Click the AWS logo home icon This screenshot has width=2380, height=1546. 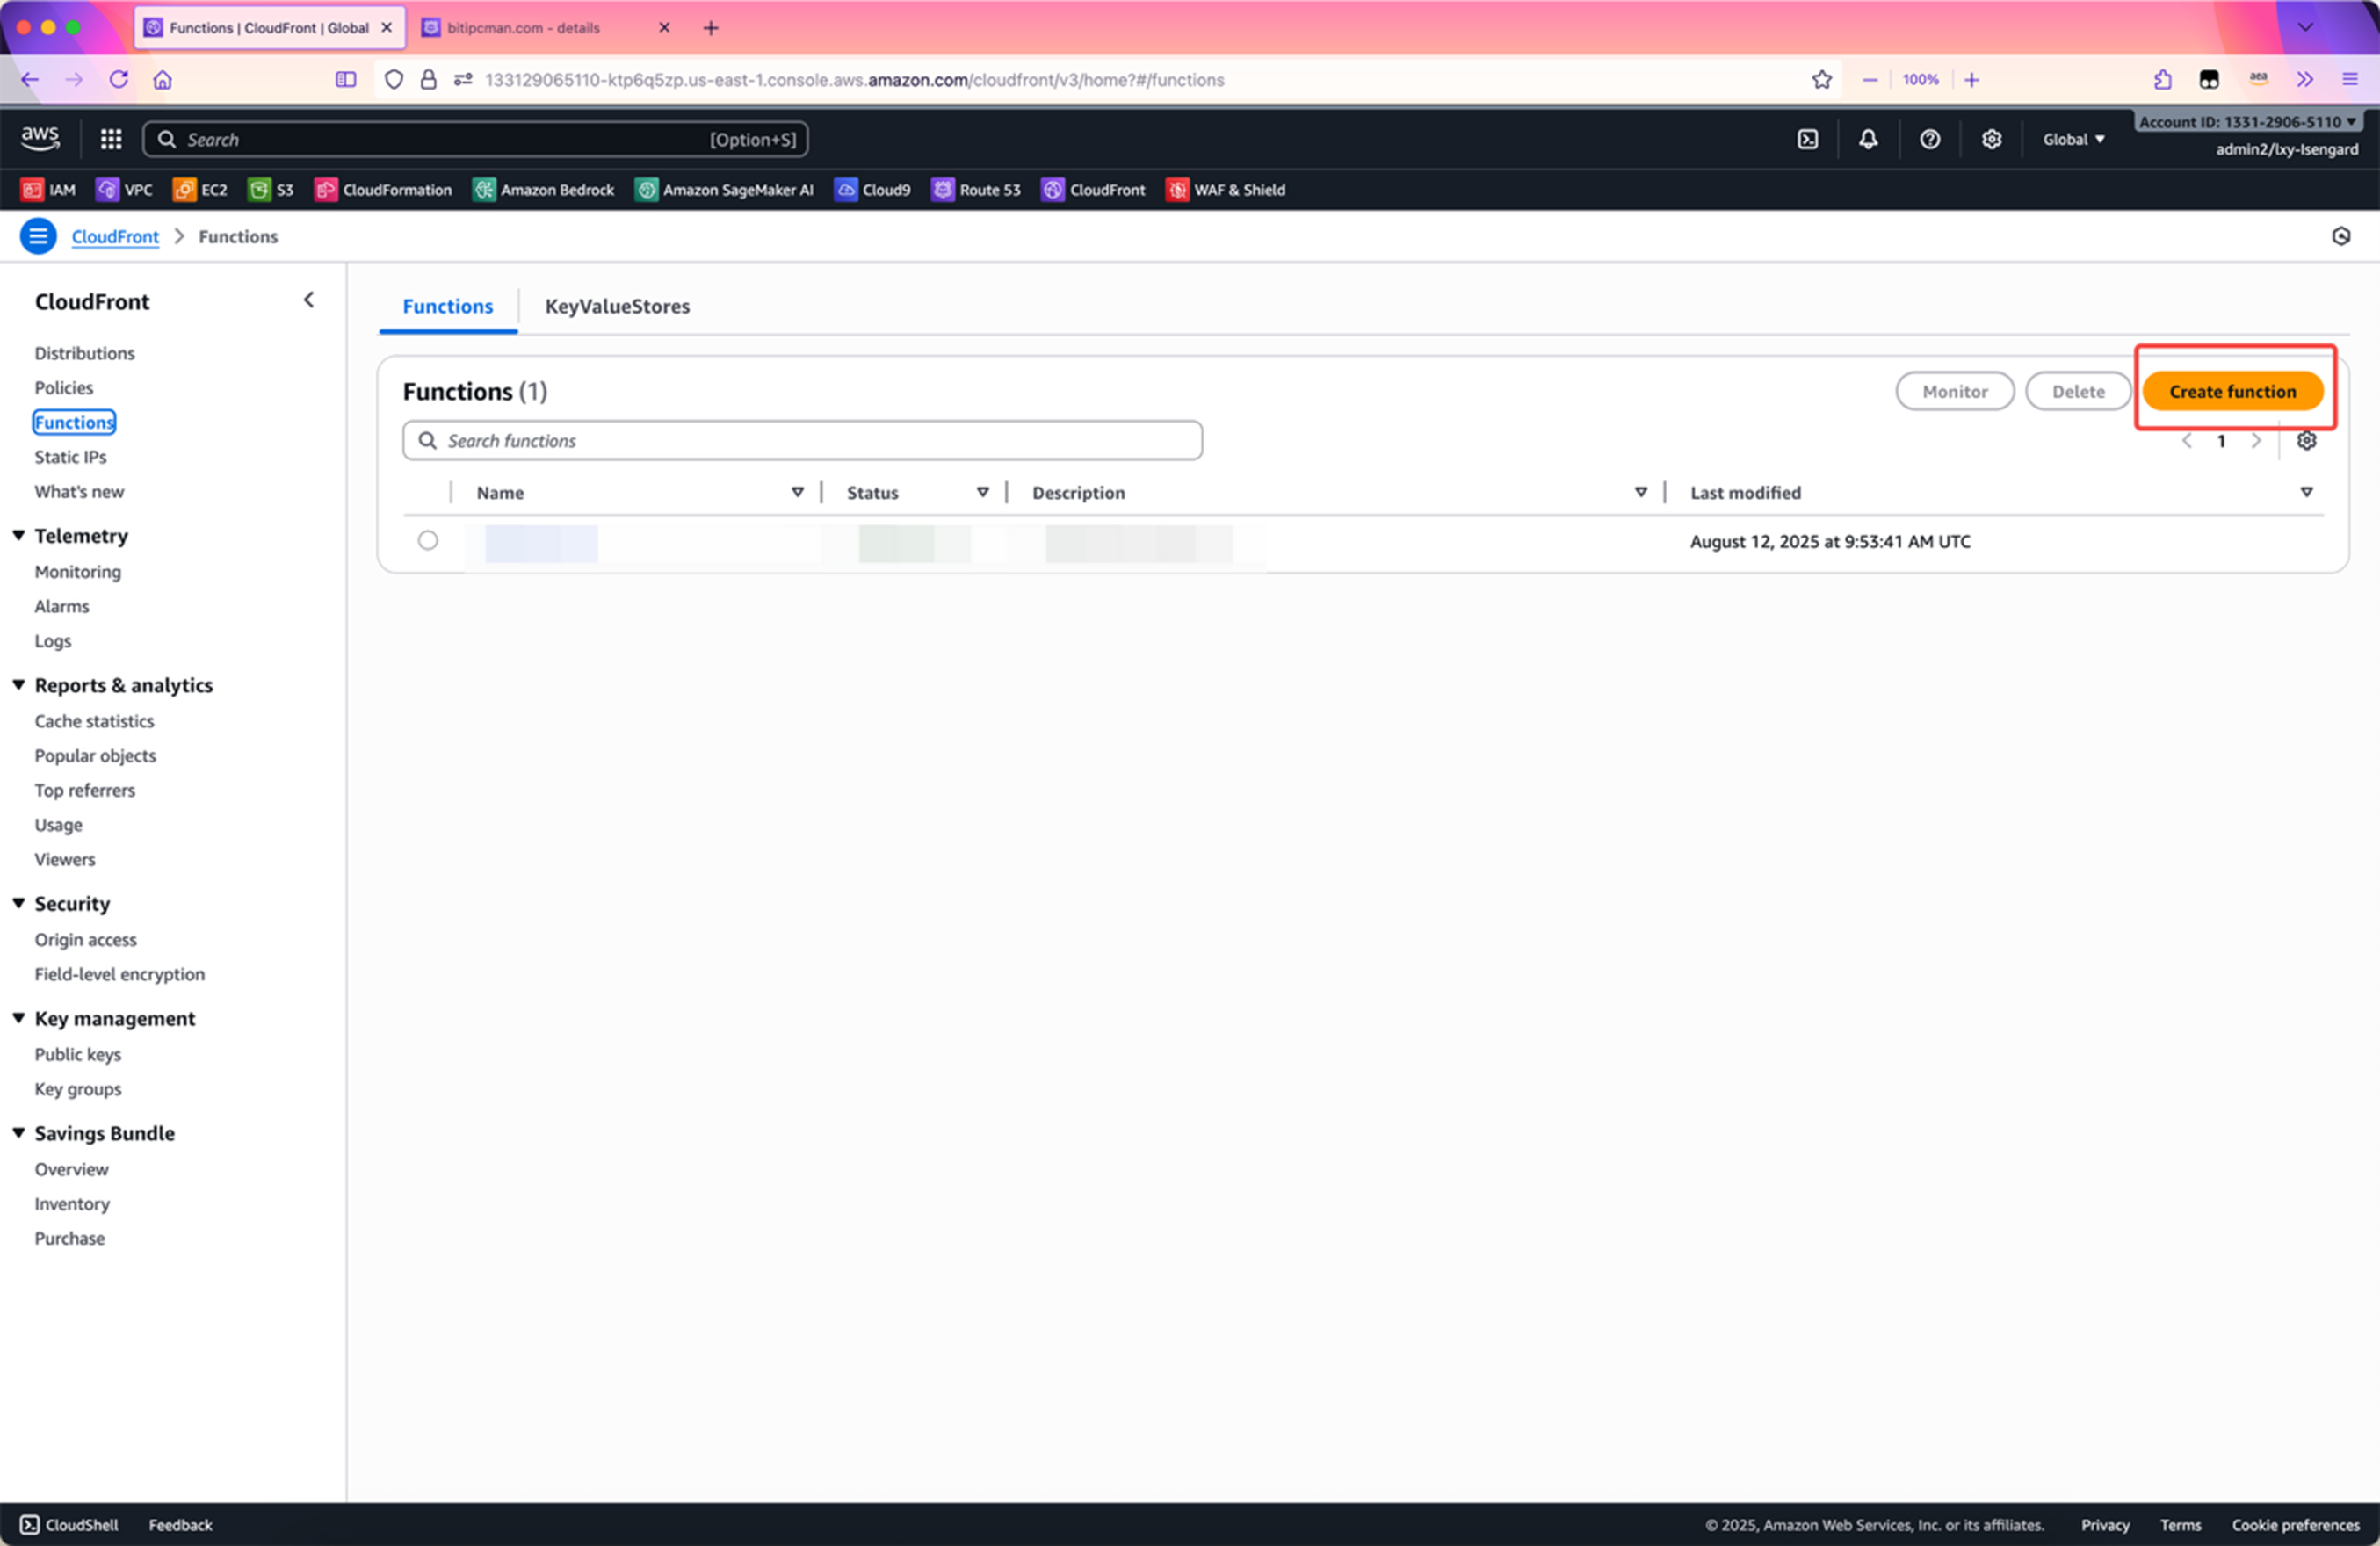40,138
